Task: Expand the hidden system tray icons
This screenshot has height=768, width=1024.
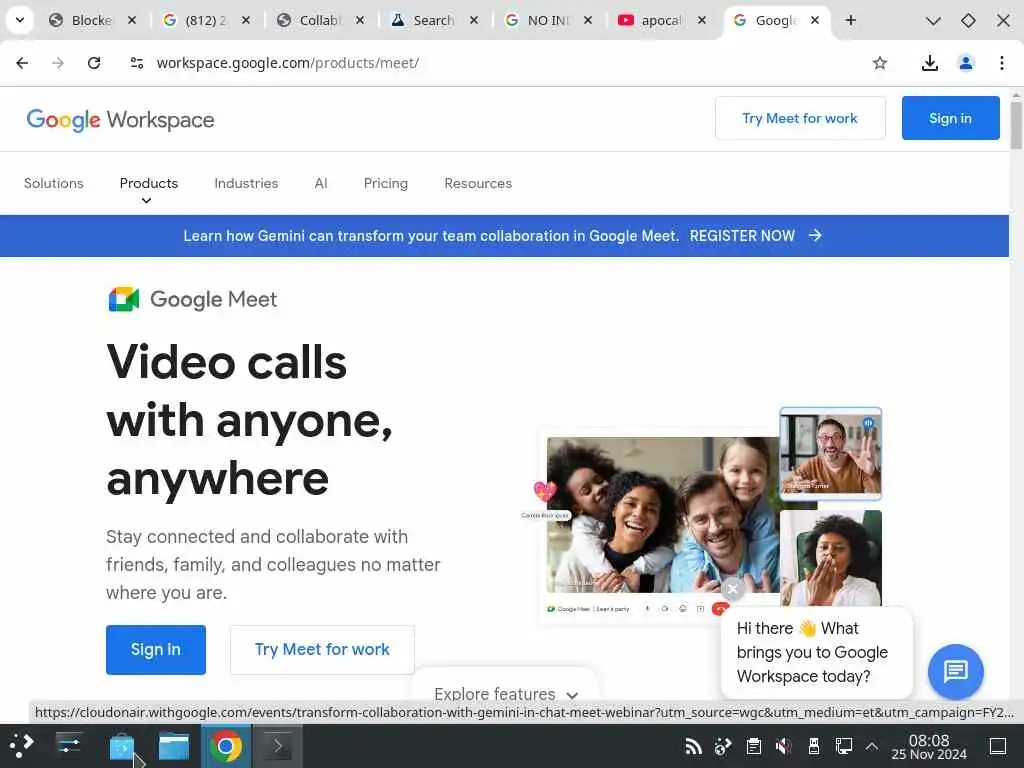Action: click(x=872, y=746)
